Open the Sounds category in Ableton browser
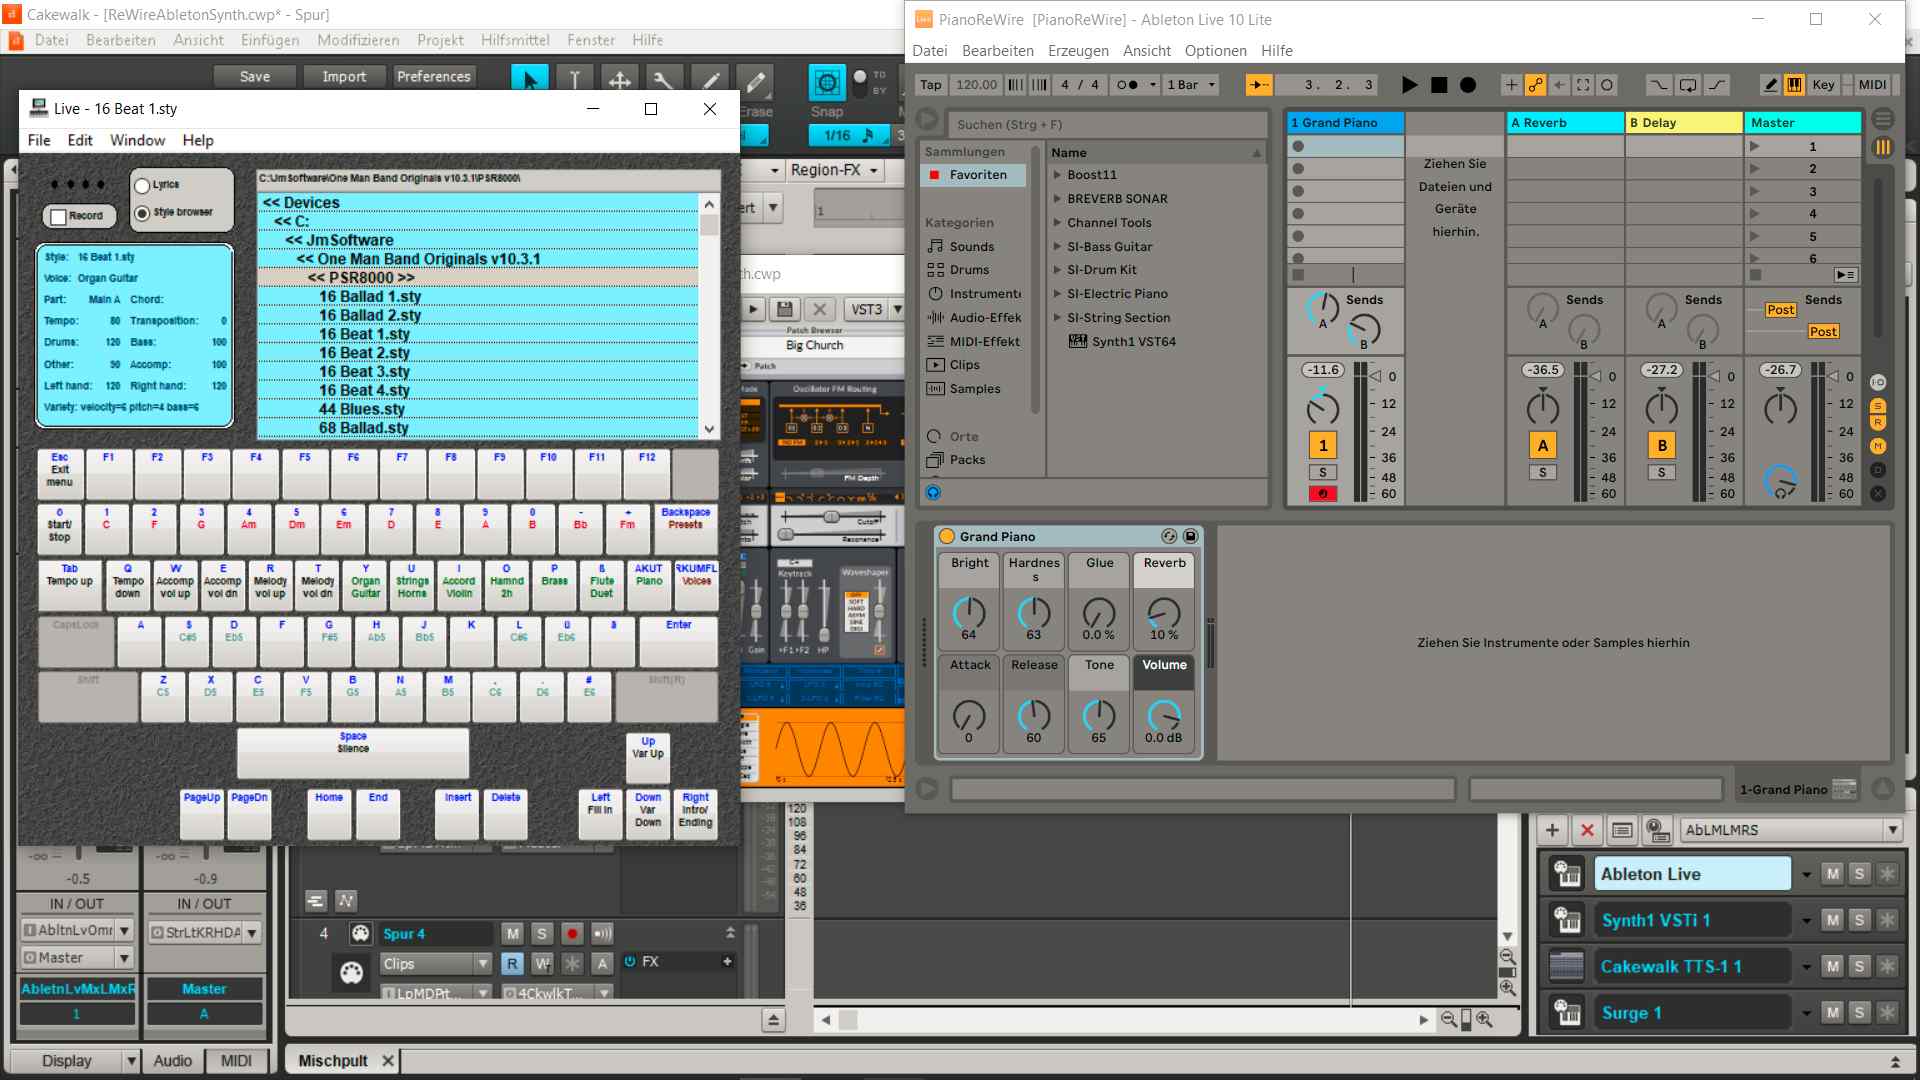1920x1080 pixels. point(971,247)
